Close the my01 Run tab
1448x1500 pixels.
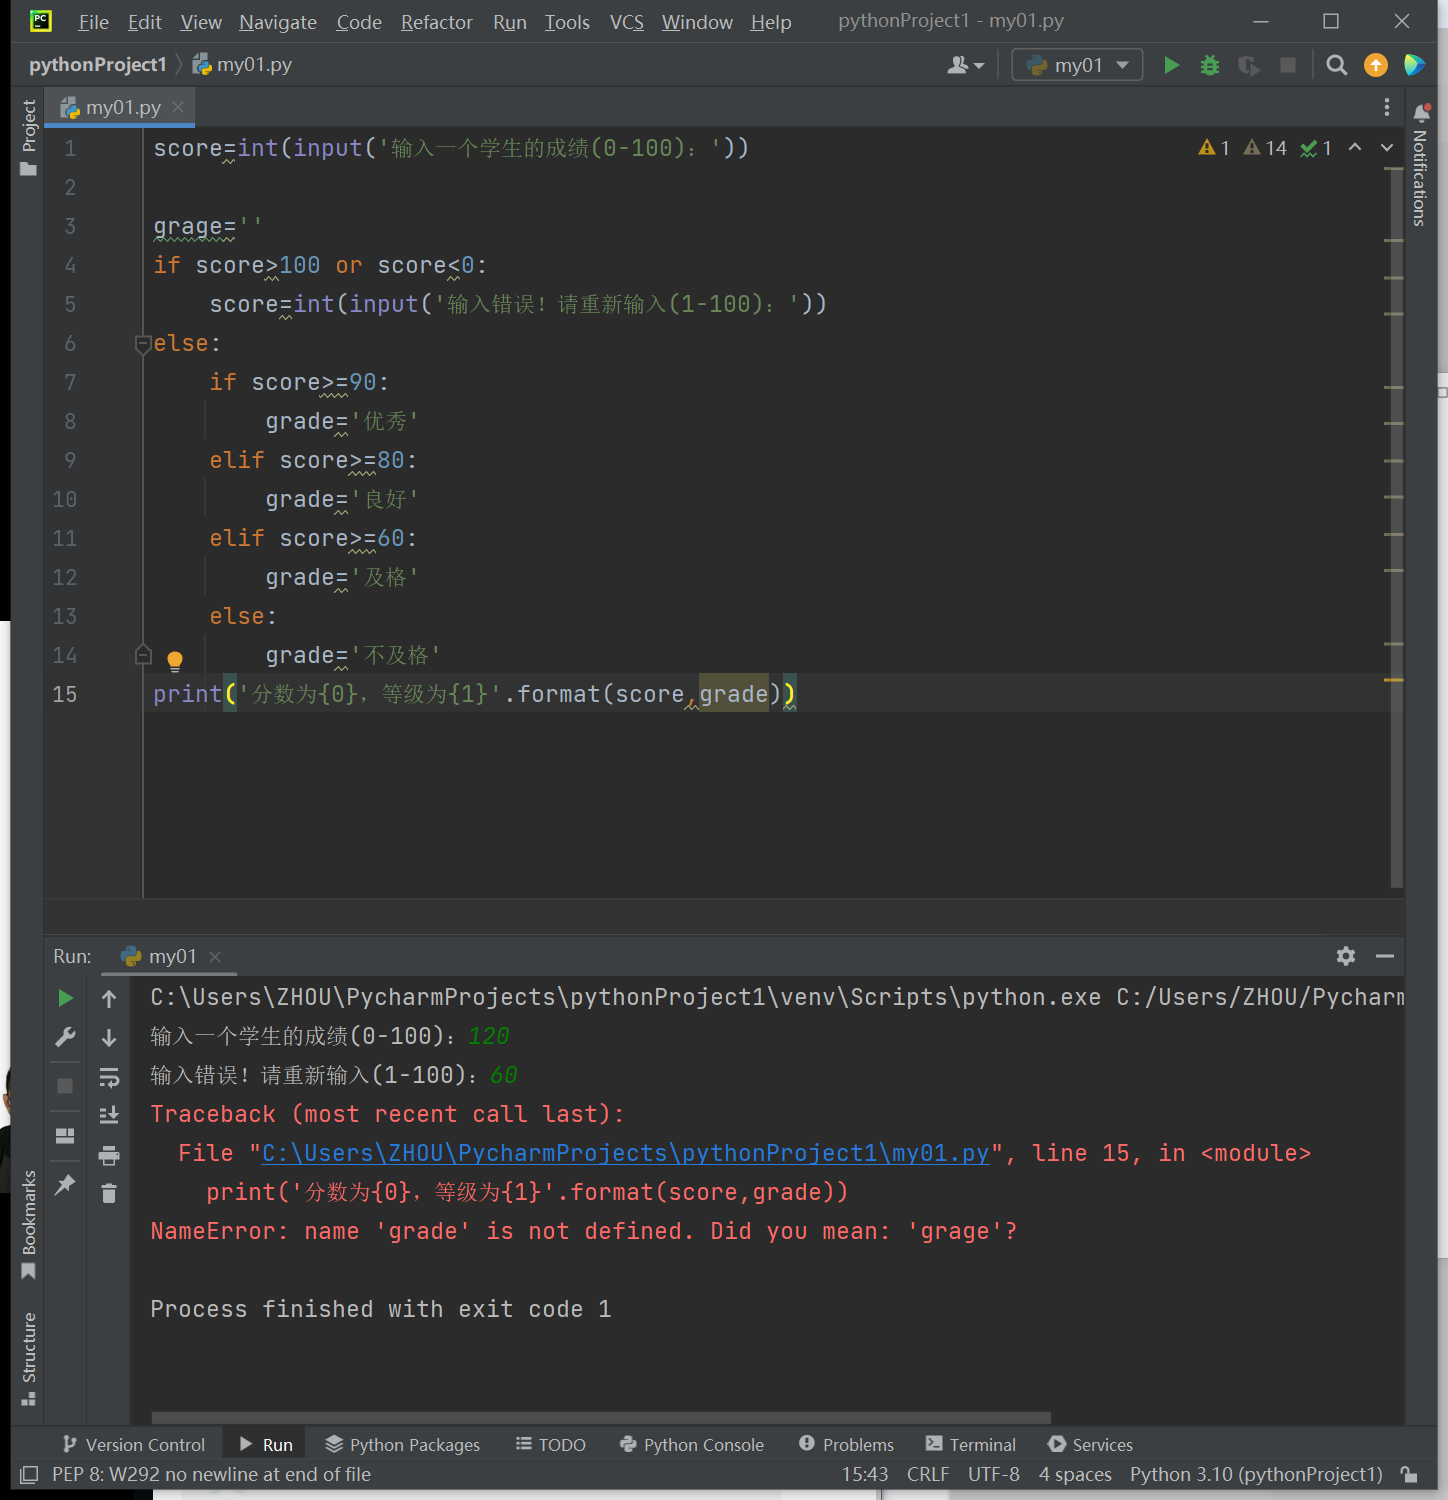pyautogui.click(x=215, y=957)
